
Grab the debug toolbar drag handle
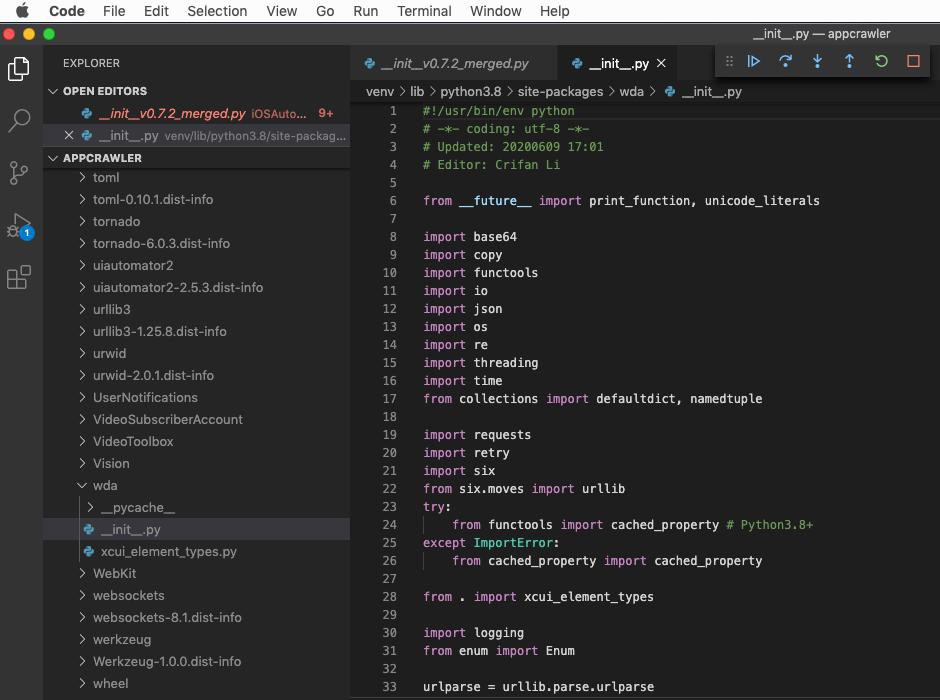tap(729, 61)
